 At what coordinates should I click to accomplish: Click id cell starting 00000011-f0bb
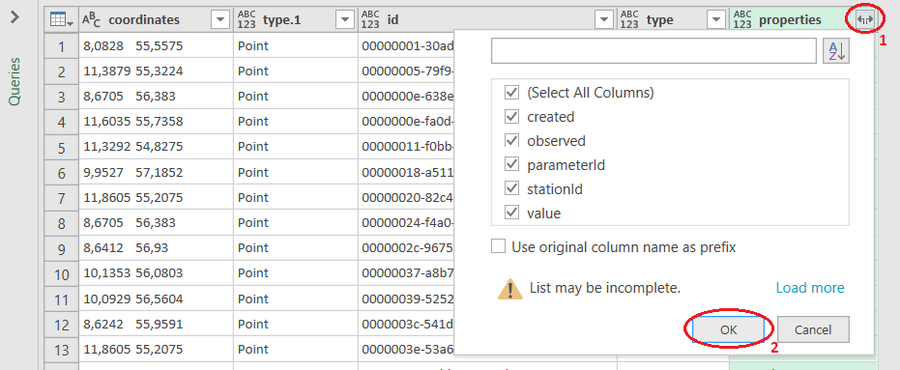click(x=406, y=147)
